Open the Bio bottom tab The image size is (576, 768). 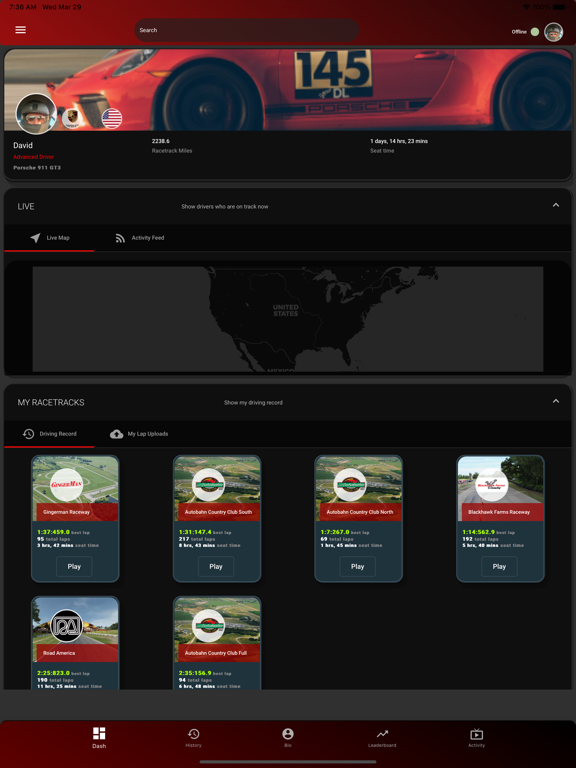288,738
